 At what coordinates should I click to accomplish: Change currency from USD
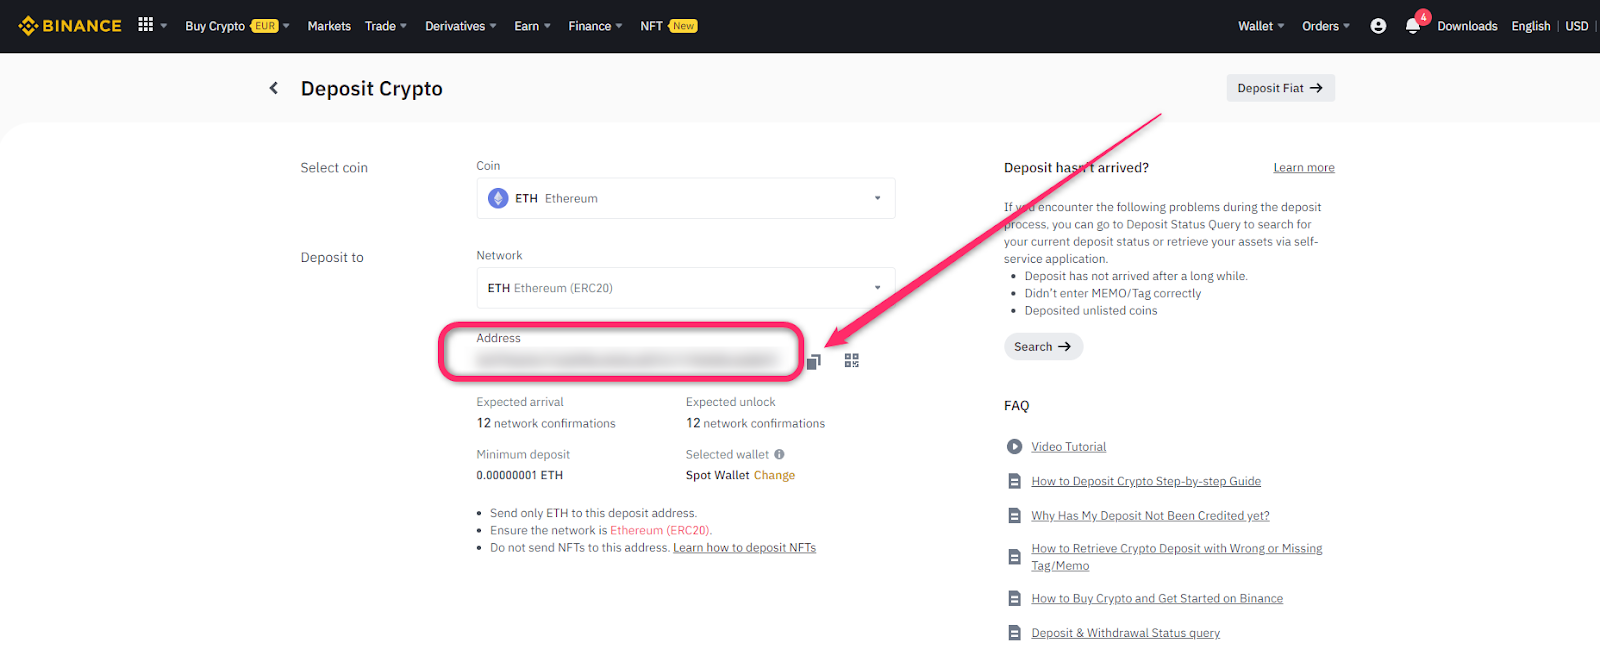point(1577,26)
